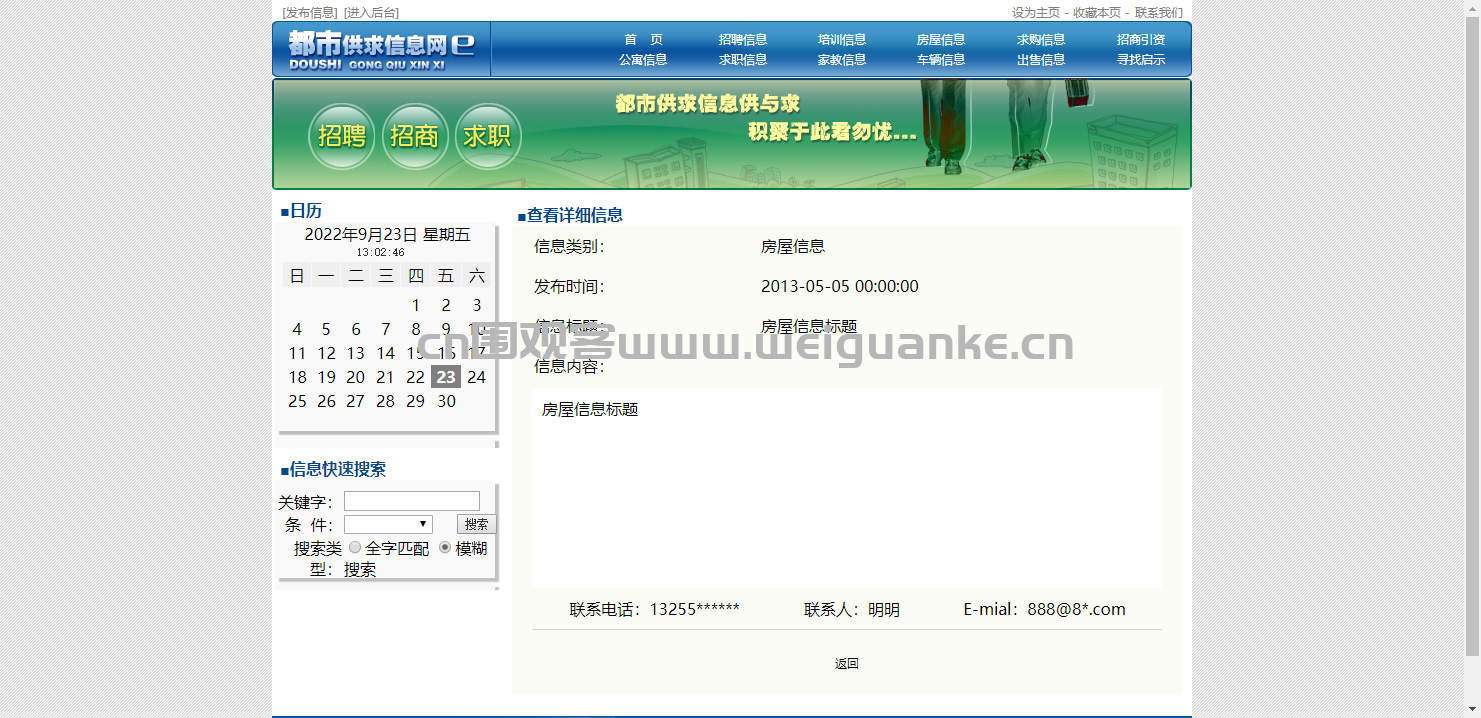Open the 招商引资 navigation item

[1141, 40]
